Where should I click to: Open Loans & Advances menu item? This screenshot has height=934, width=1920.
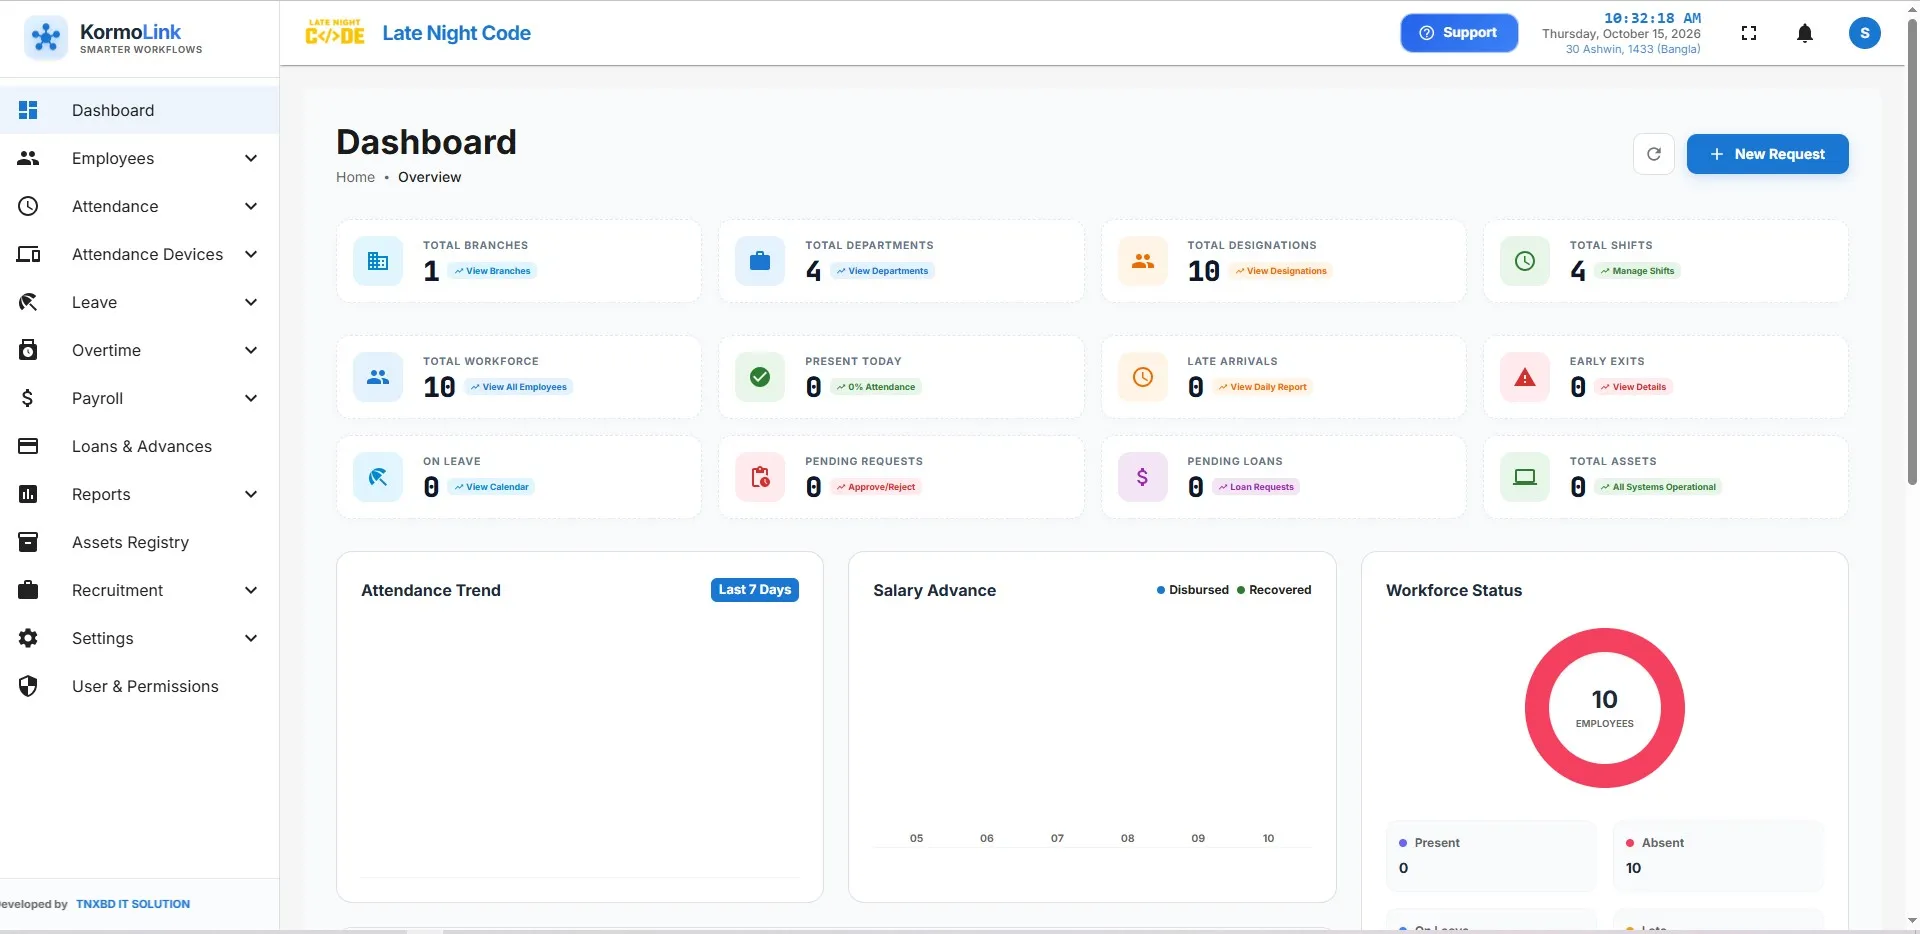click(x=139, y=446)
